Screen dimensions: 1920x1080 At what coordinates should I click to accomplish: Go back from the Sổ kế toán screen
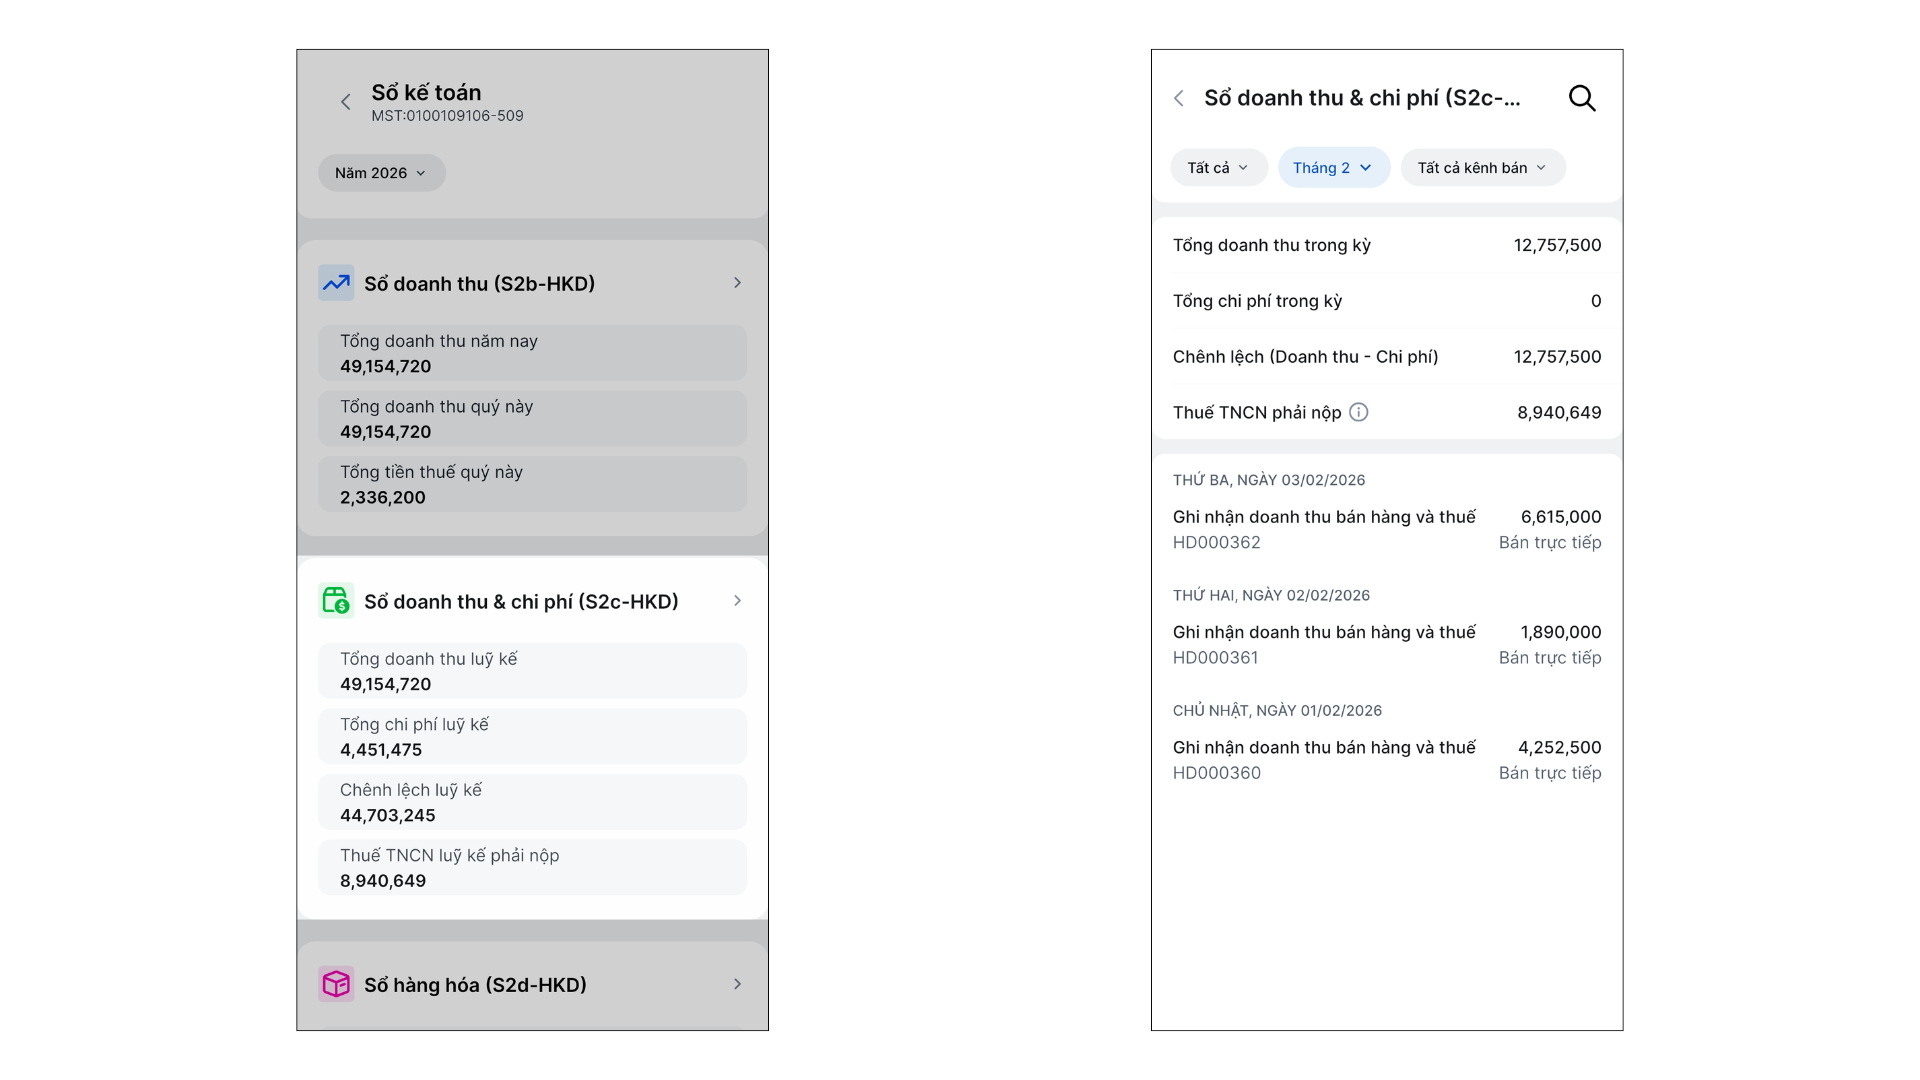[x=345, y=102]
